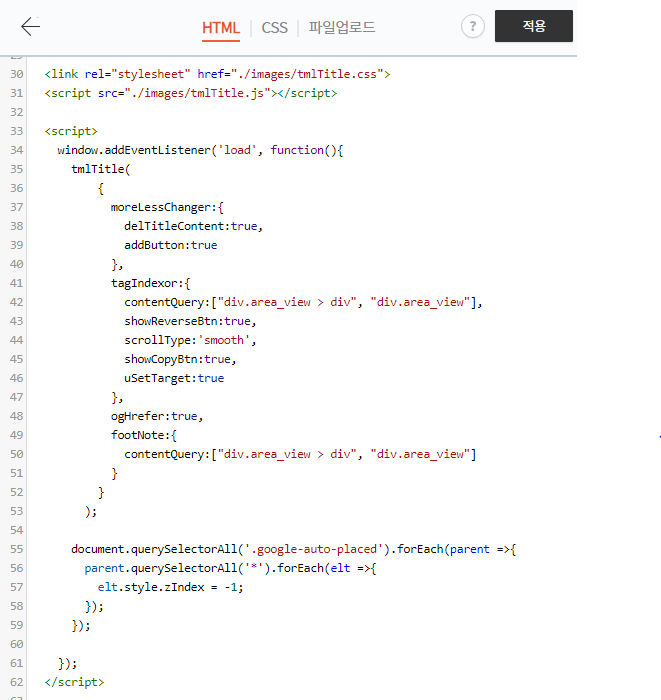Click the }); on line 61

(x=67, y=663)
